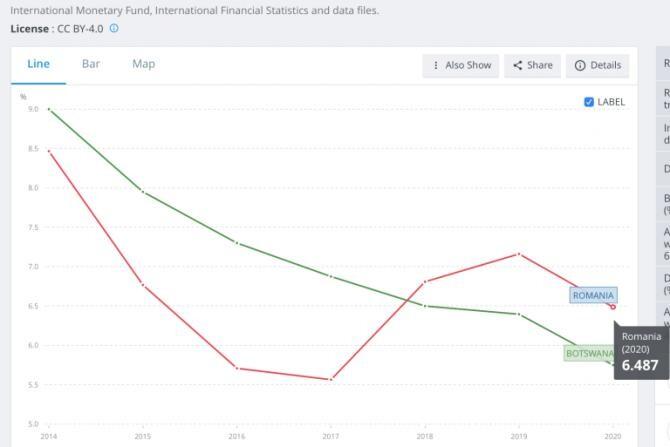Click the Details info icon
Viewport: 670px width, 447px height.
click(580, 65)
